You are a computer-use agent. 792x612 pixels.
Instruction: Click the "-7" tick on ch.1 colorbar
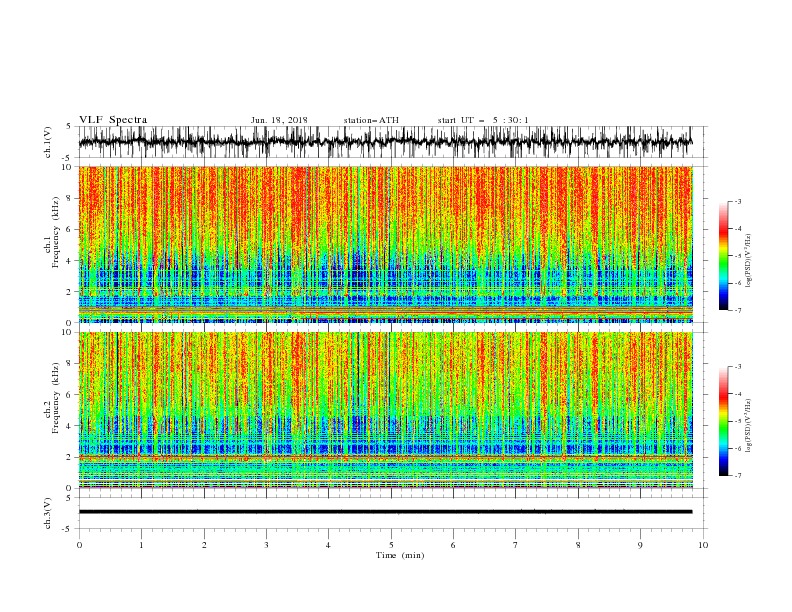tap(738, 310)
